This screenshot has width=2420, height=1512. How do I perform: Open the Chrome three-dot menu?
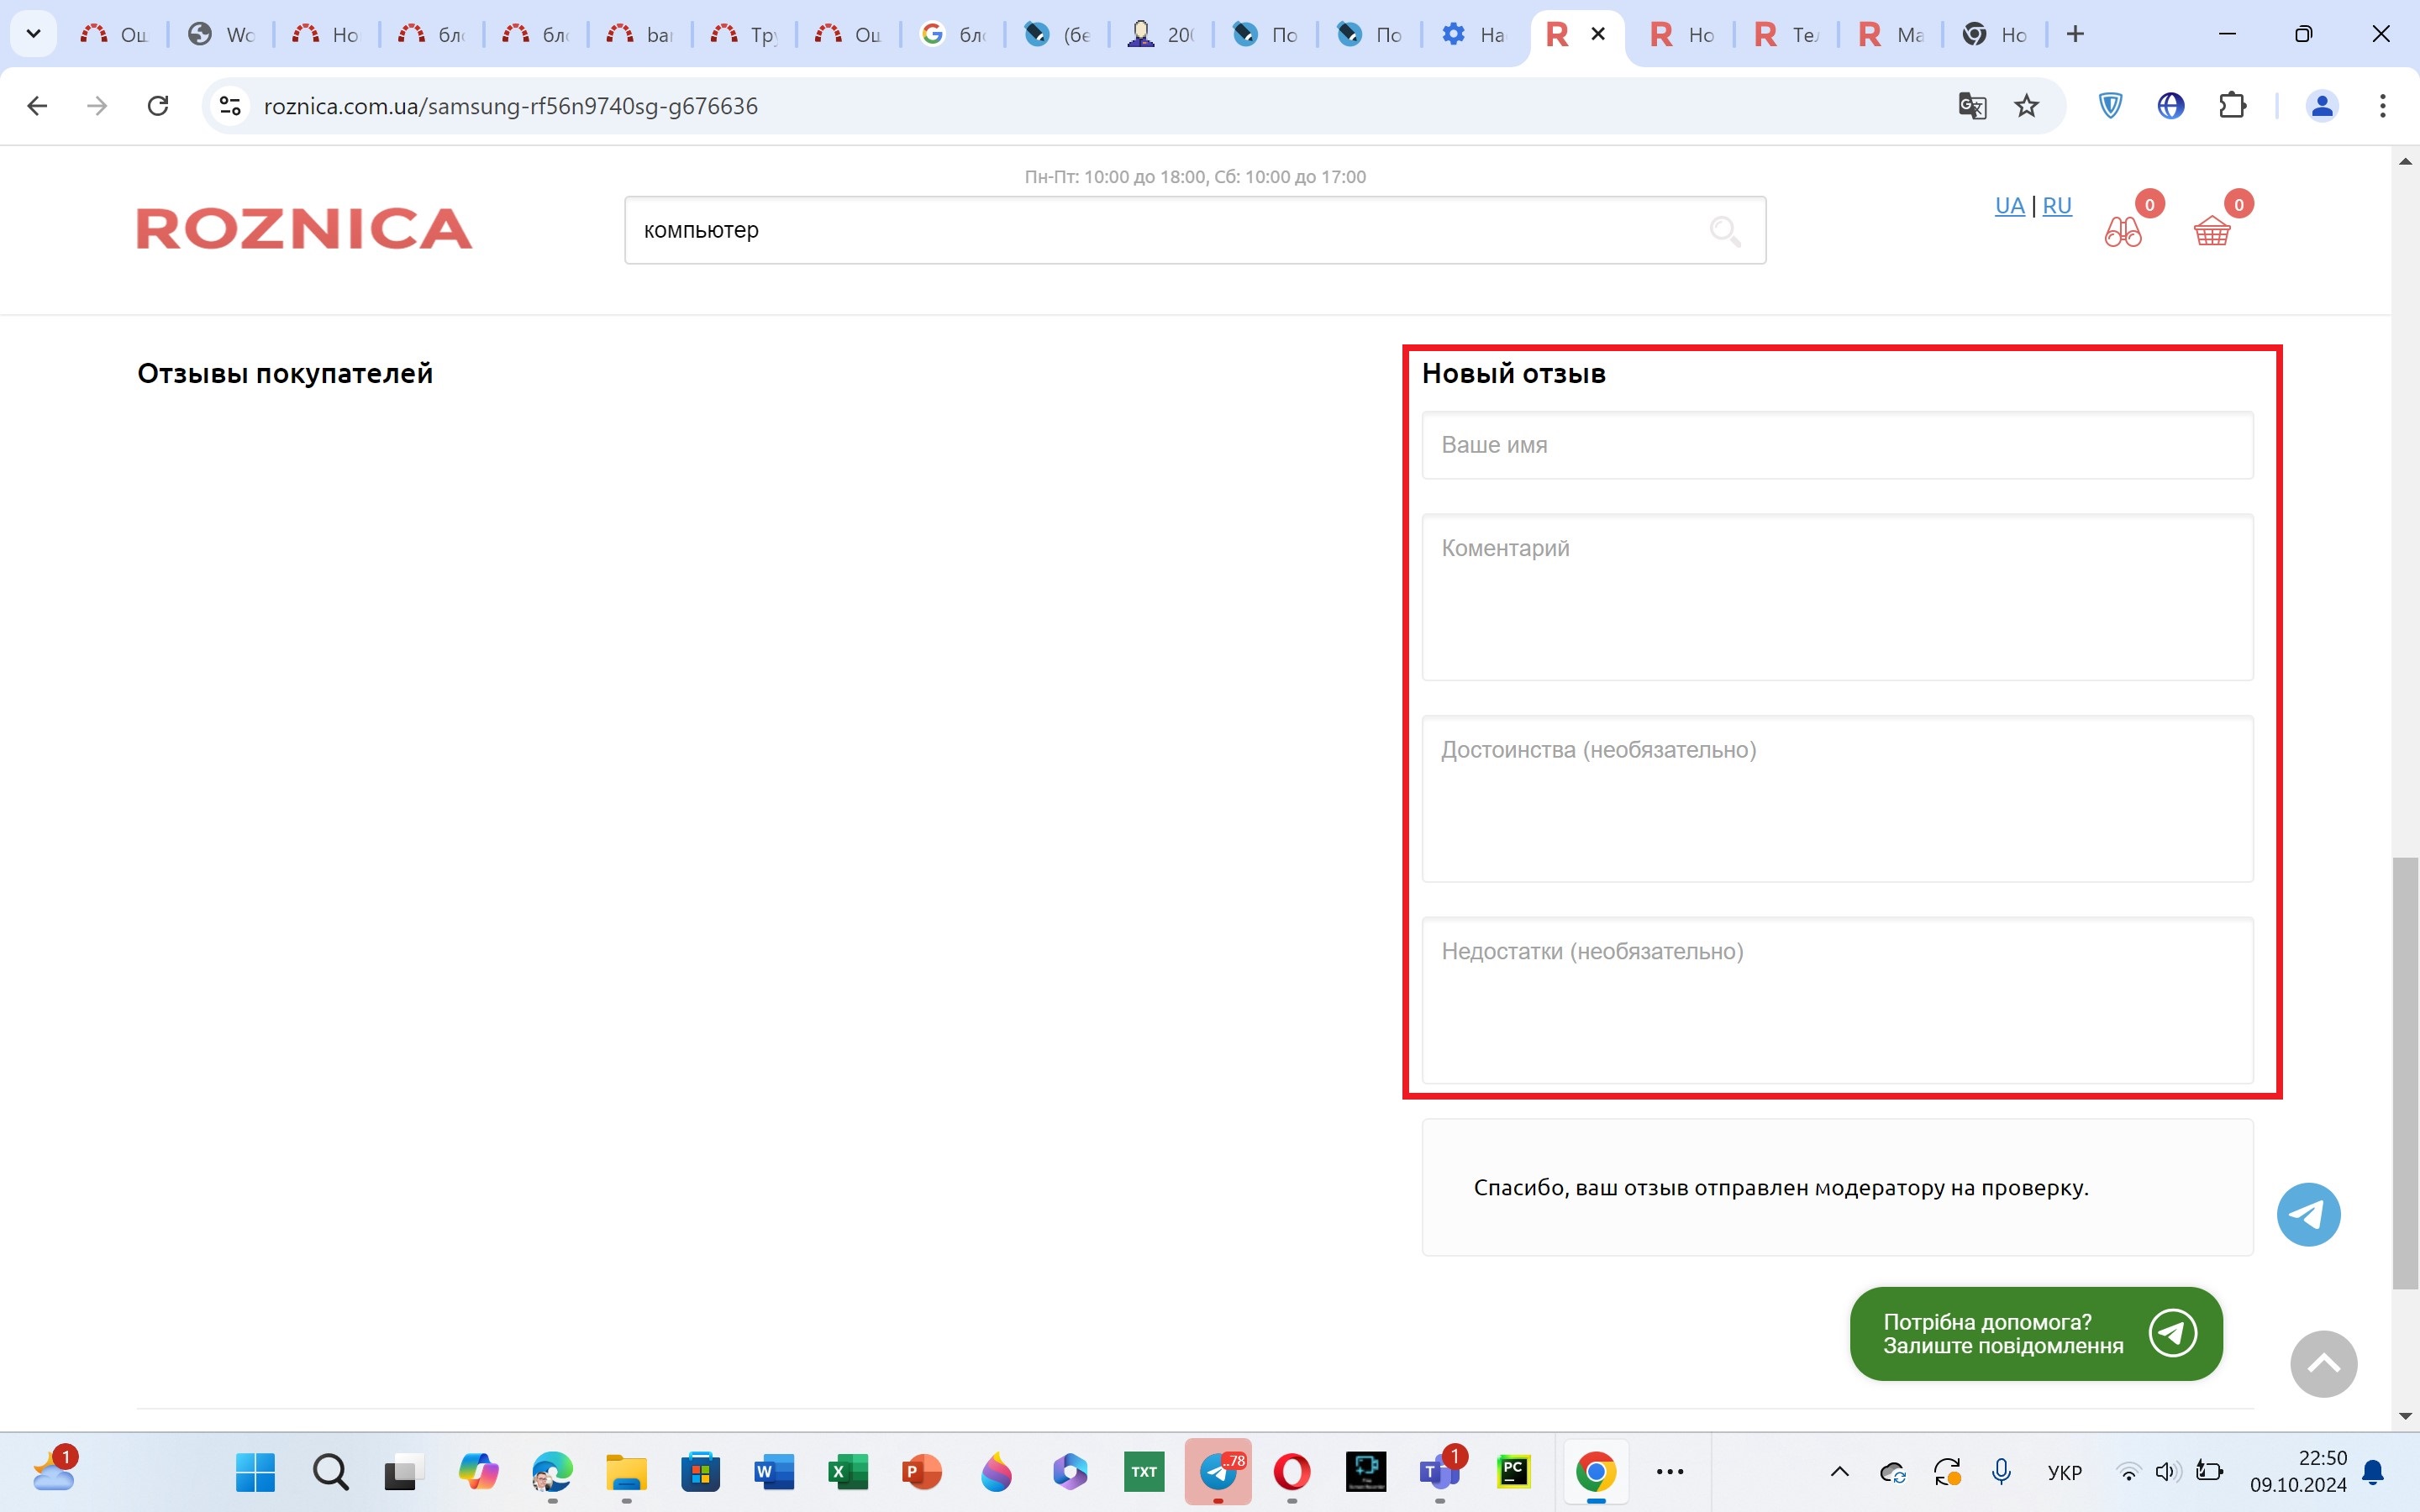point(2382,106)
